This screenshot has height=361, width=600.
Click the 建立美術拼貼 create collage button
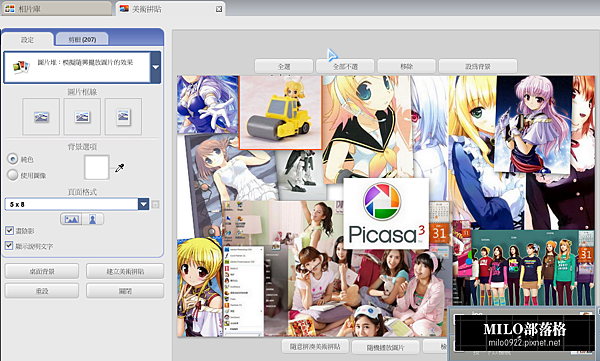(x=125, y=271)
